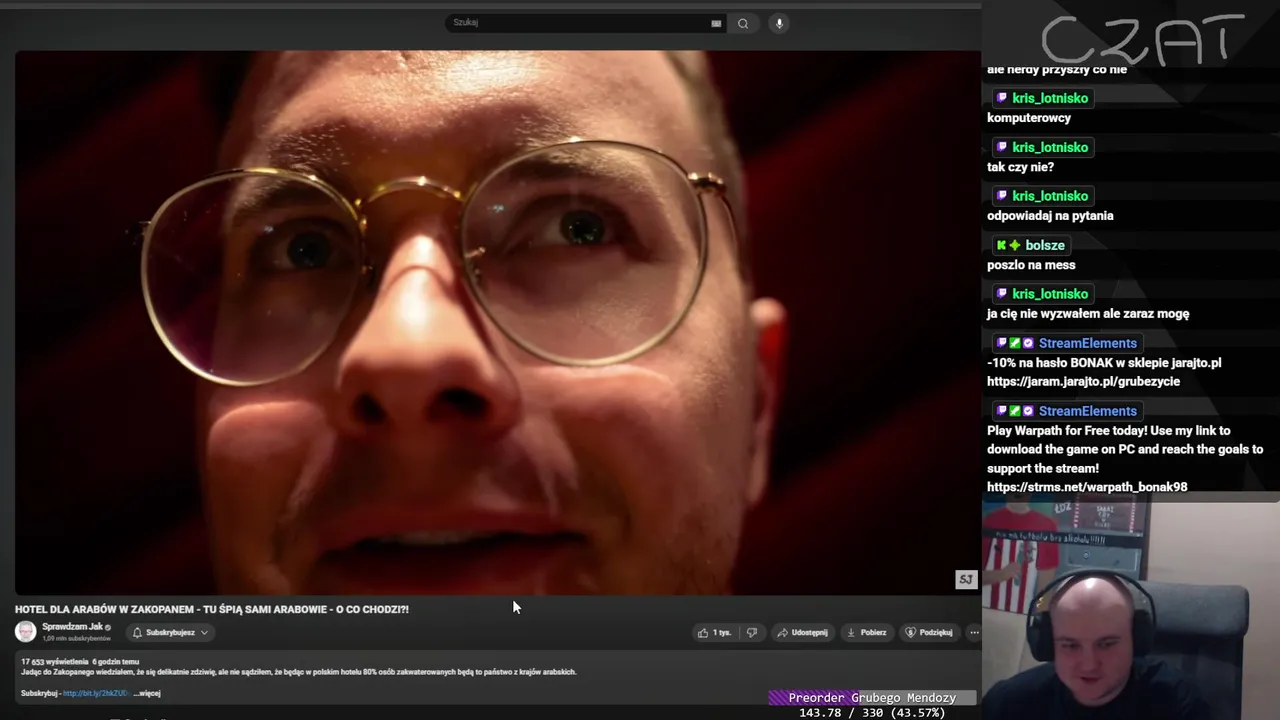This screenshot has height=720, width=1280.
Task: Open the Sprawdzam Jak channel name link
Action: (72, 627)
